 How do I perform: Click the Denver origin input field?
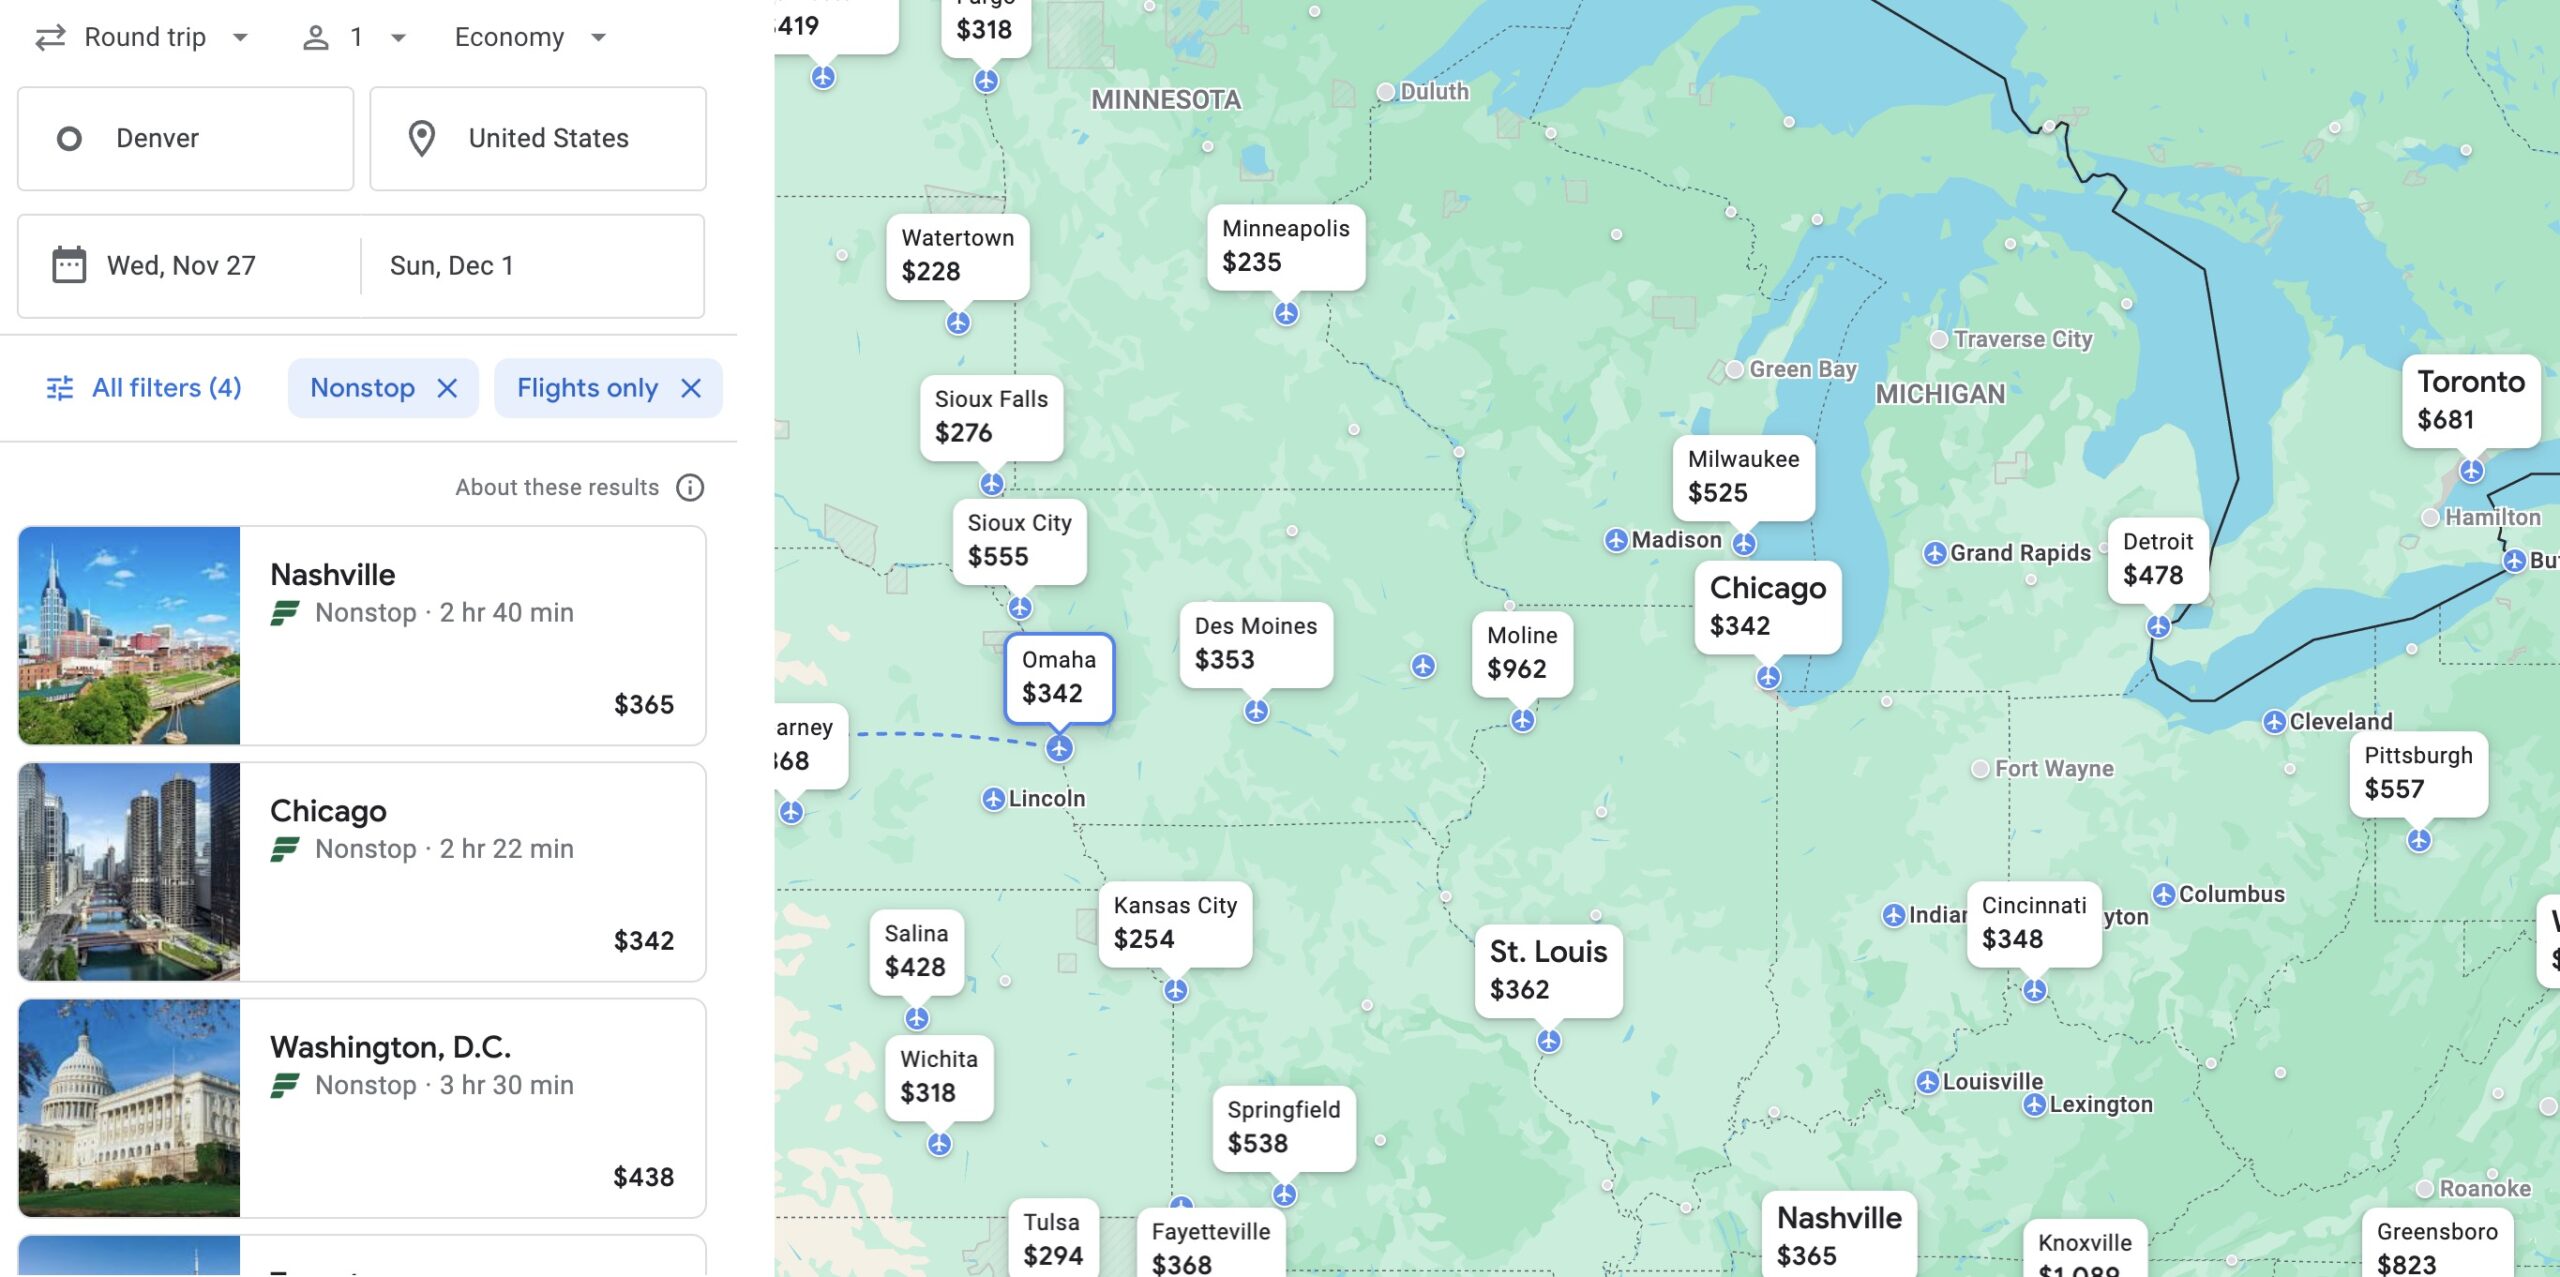[x=186, y=138]
